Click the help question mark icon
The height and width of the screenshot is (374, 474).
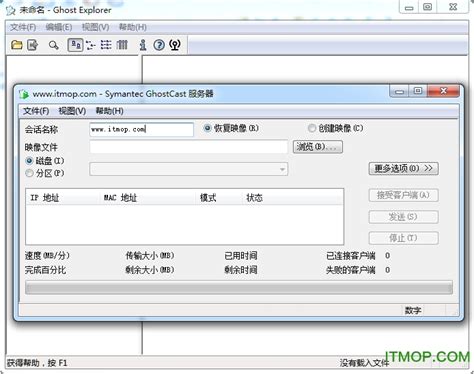click(159, 45)
